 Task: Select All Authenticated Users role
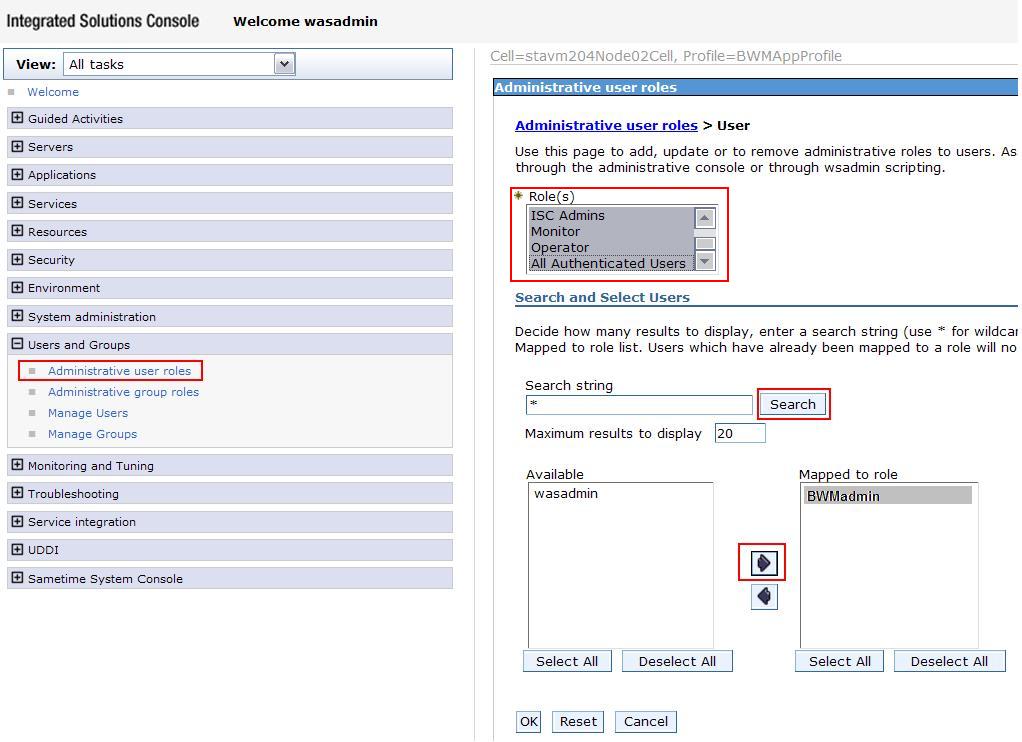[611, 263]
